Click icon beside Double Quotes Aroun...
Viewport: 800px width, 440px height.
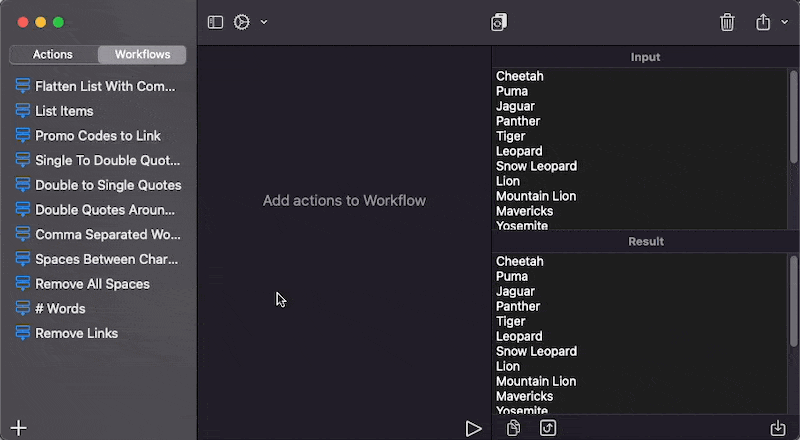pos(23,209)
